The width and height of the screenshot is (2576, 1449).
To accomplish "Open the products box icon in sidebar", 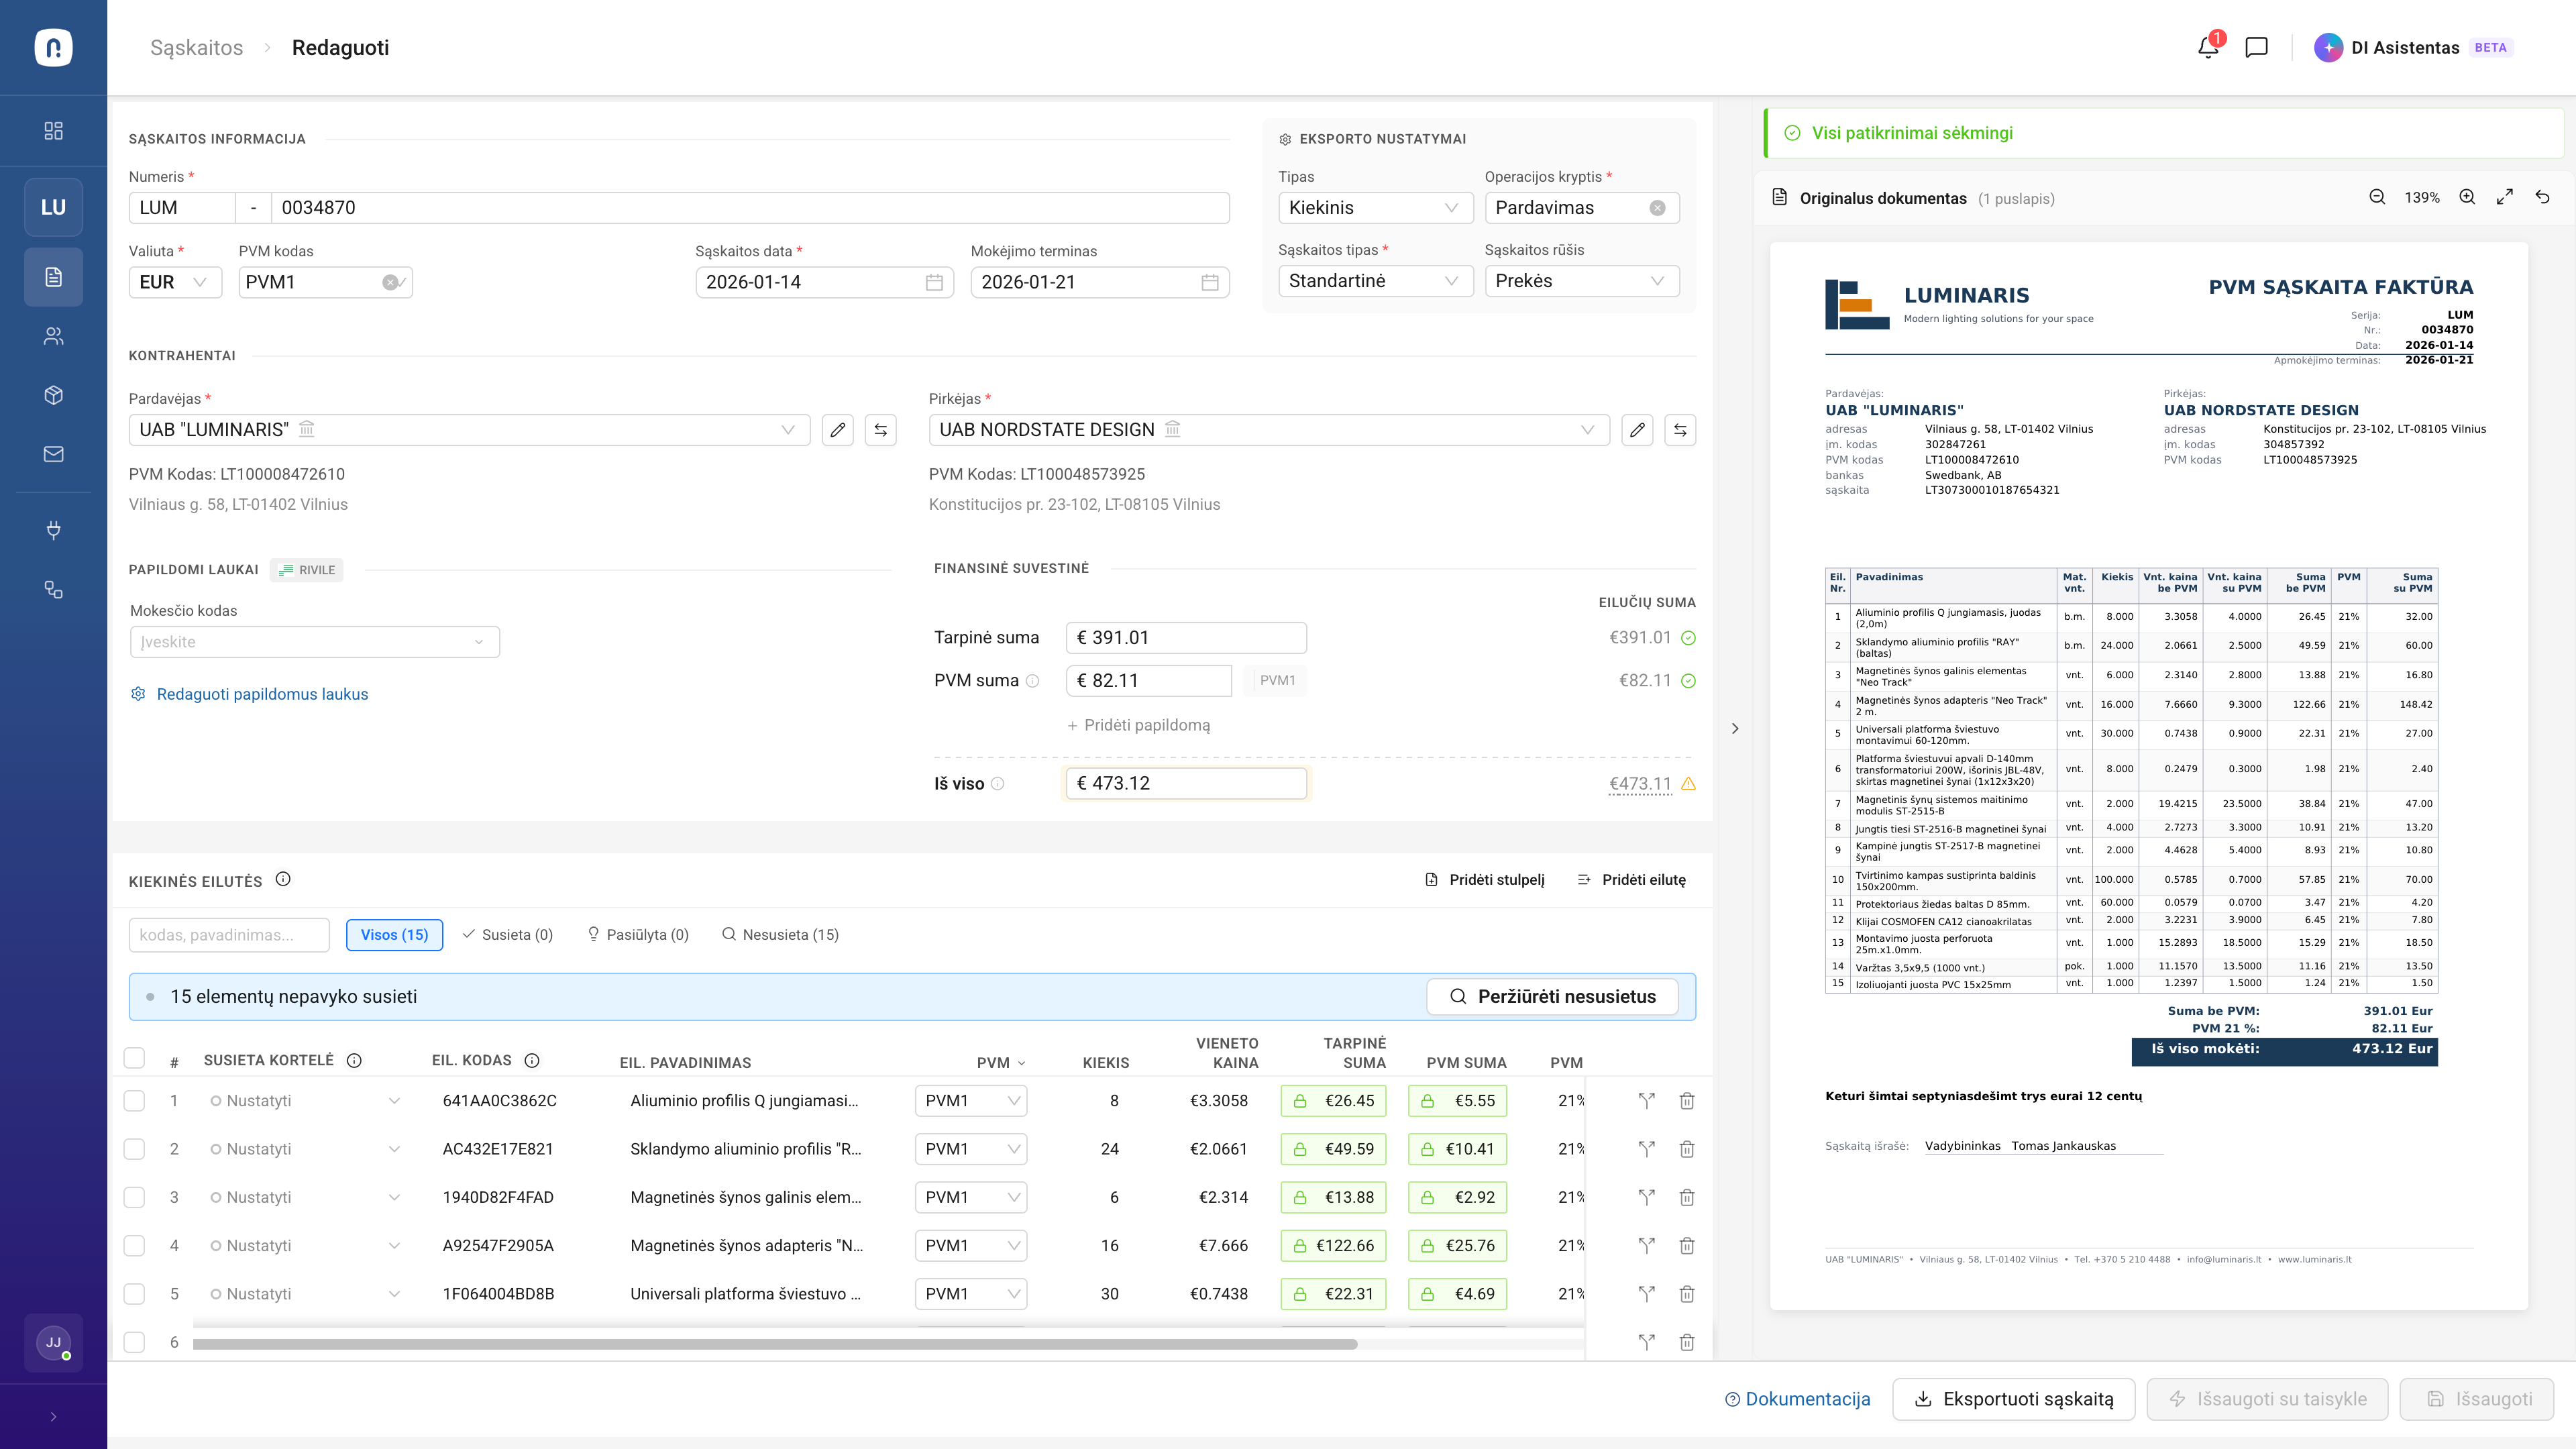I will coord(54,395).
